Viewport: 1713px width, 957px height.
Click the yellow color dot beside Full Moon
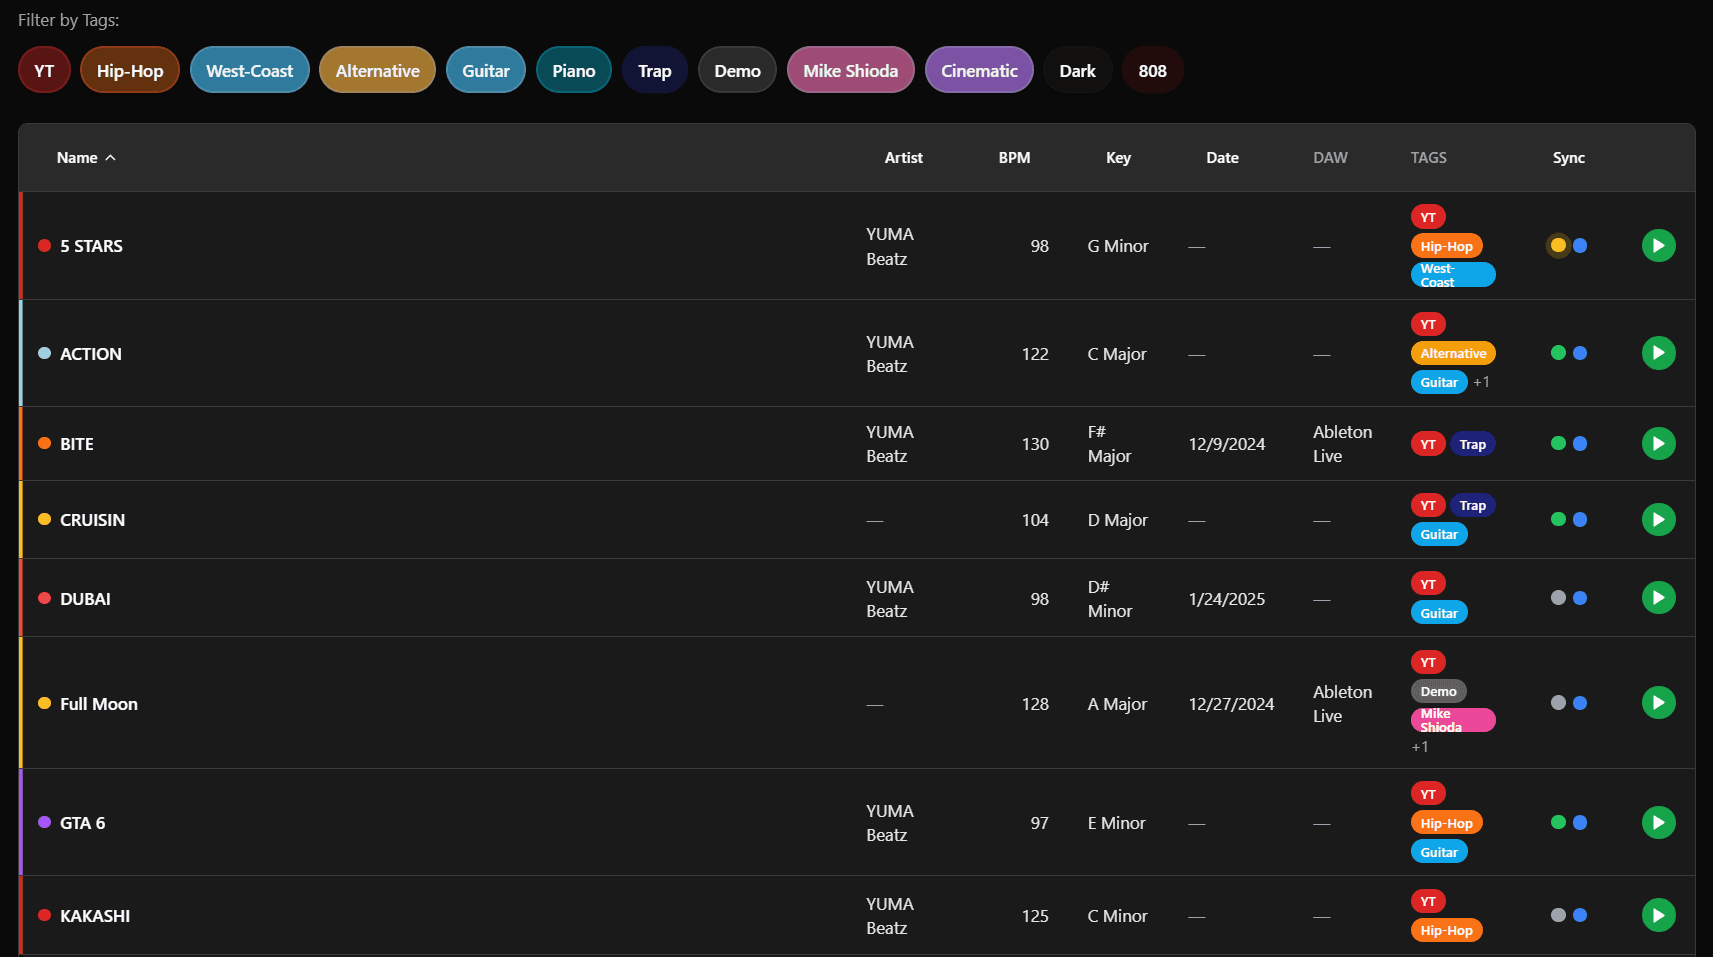click(x=44, y=703)
